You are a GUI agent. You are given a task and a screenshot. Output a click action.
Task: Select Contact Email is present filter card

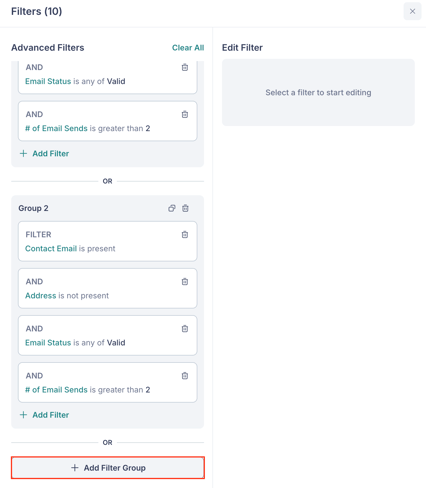(x=108, y=241)
